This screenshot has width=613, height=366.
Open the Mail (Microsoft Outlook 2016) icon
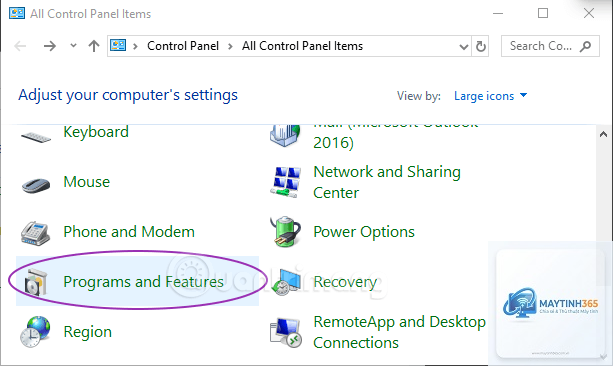[x=285, y=136]
